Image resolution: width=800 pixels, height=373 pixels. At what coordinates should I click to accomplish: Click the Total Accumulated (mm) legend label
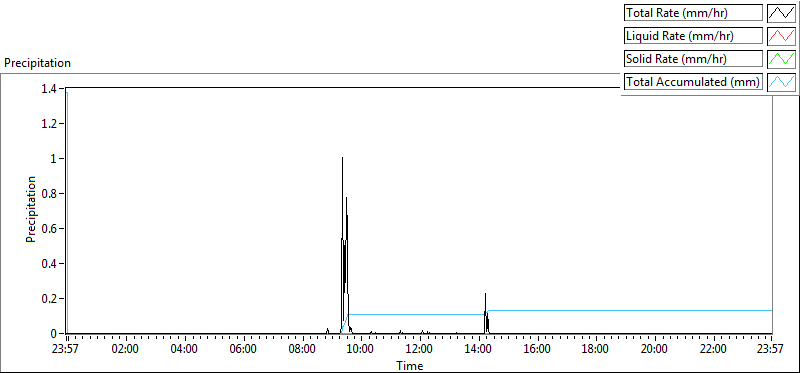692,82
